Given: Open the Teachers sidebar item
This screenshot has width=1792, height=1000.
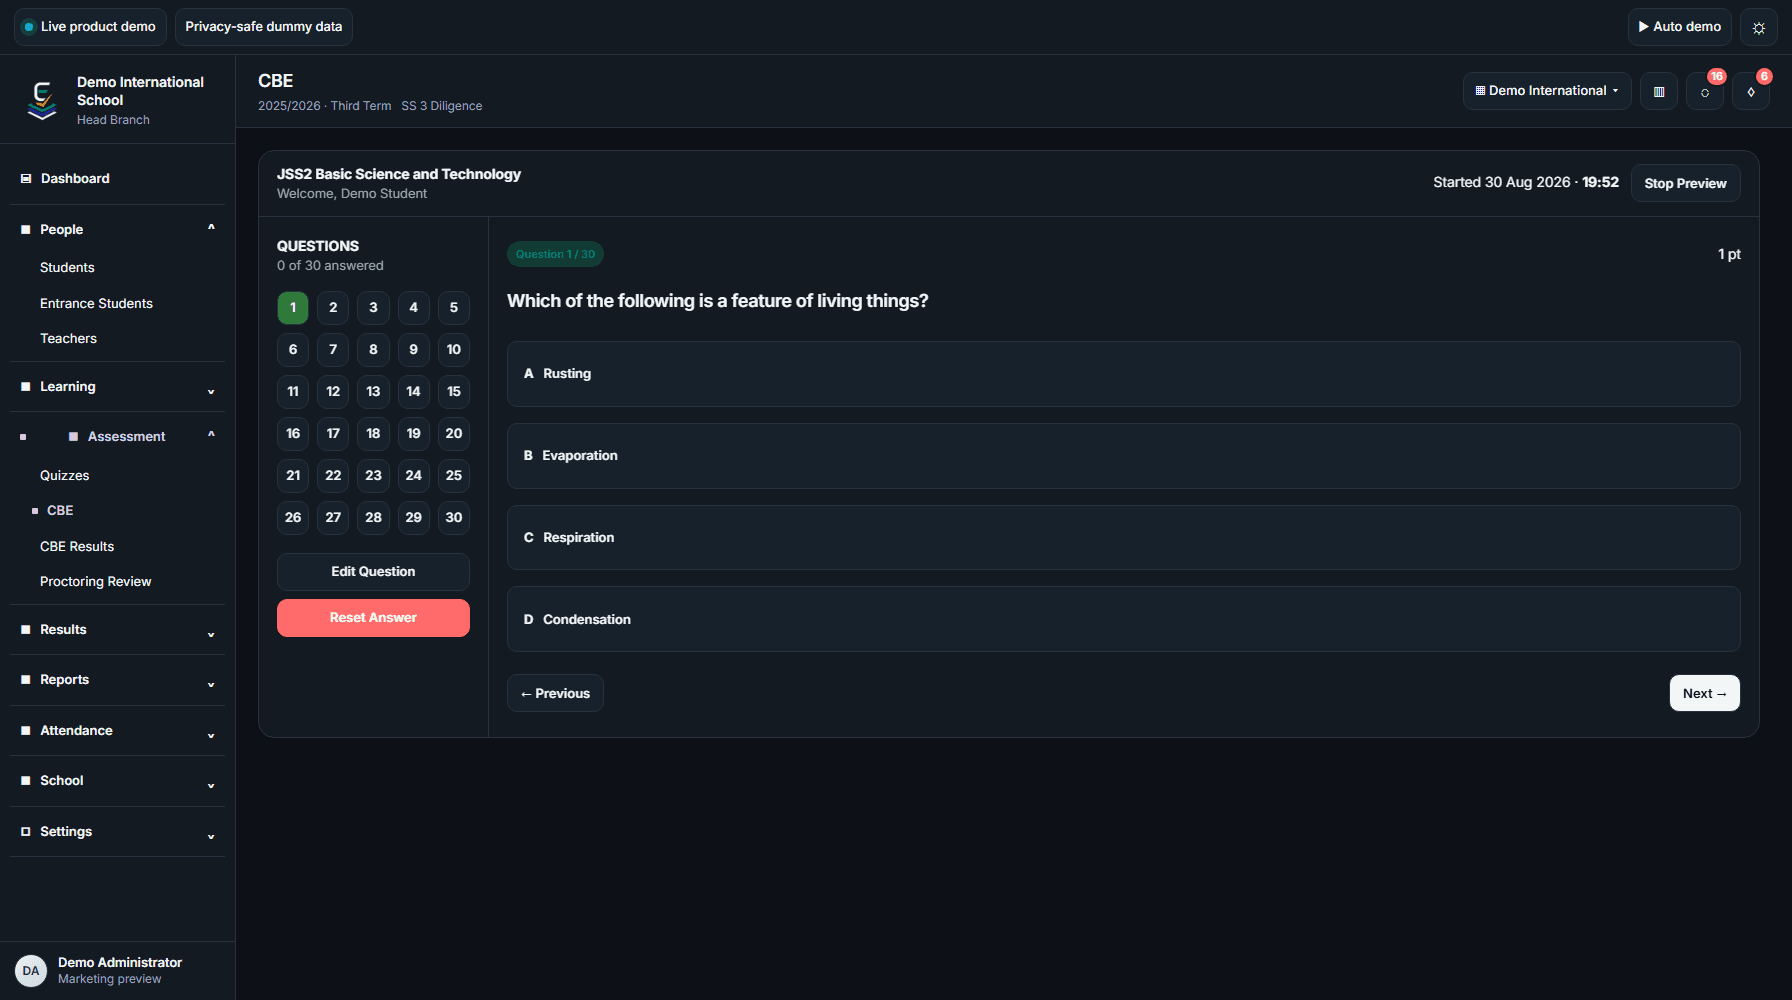Looking at the screenshot, I should [68, 339].
